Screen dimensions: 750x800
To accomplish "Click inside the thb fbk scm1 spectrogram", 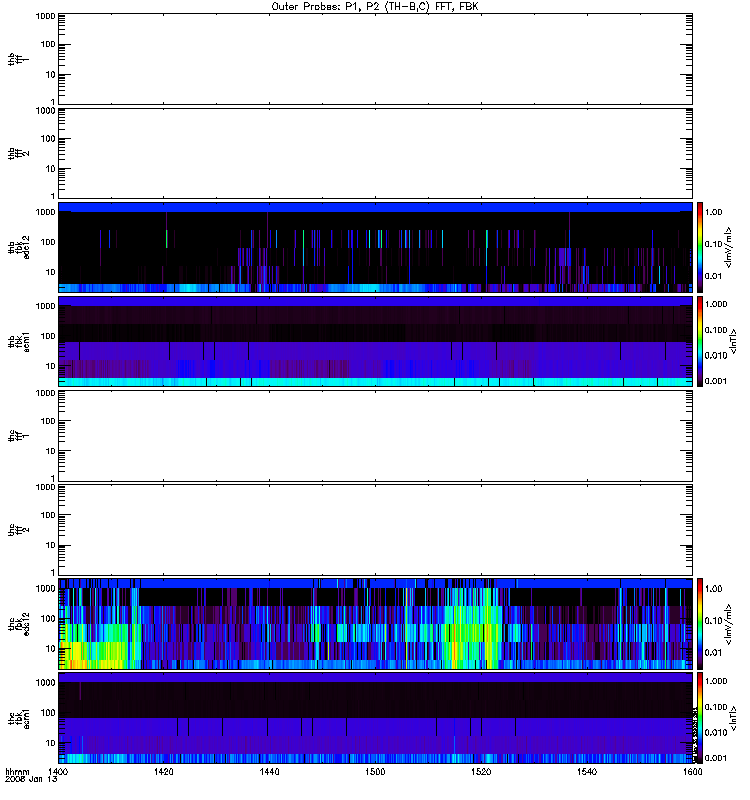I will point(375,341).
